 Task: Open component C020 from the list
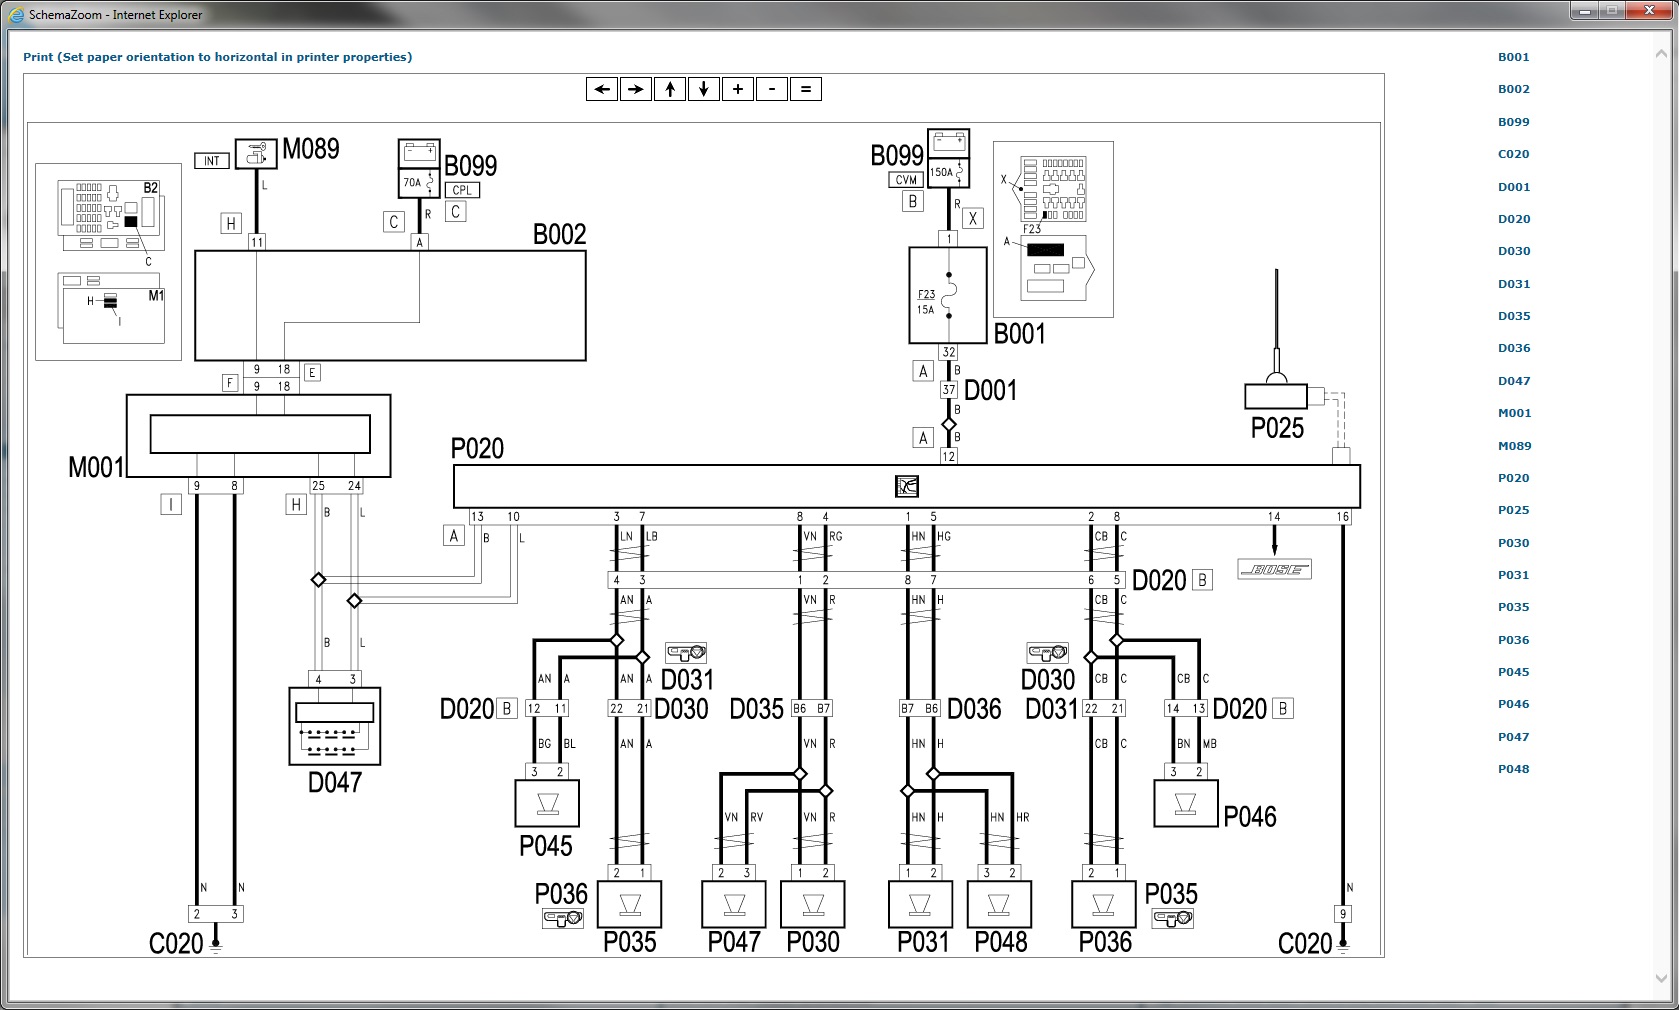coord(1513,154)
